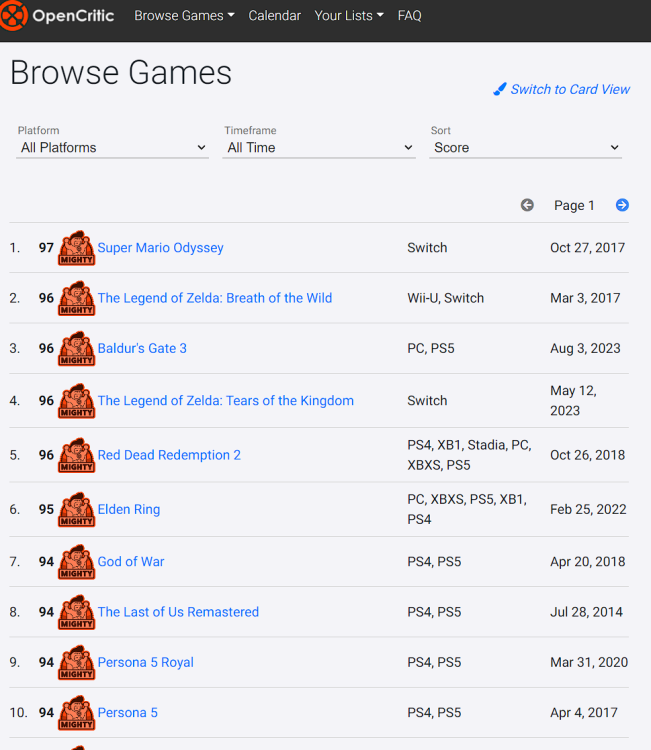This screenshot has height=750, width=651.
Task: Click the previous page left arrow
Action: 527,205
